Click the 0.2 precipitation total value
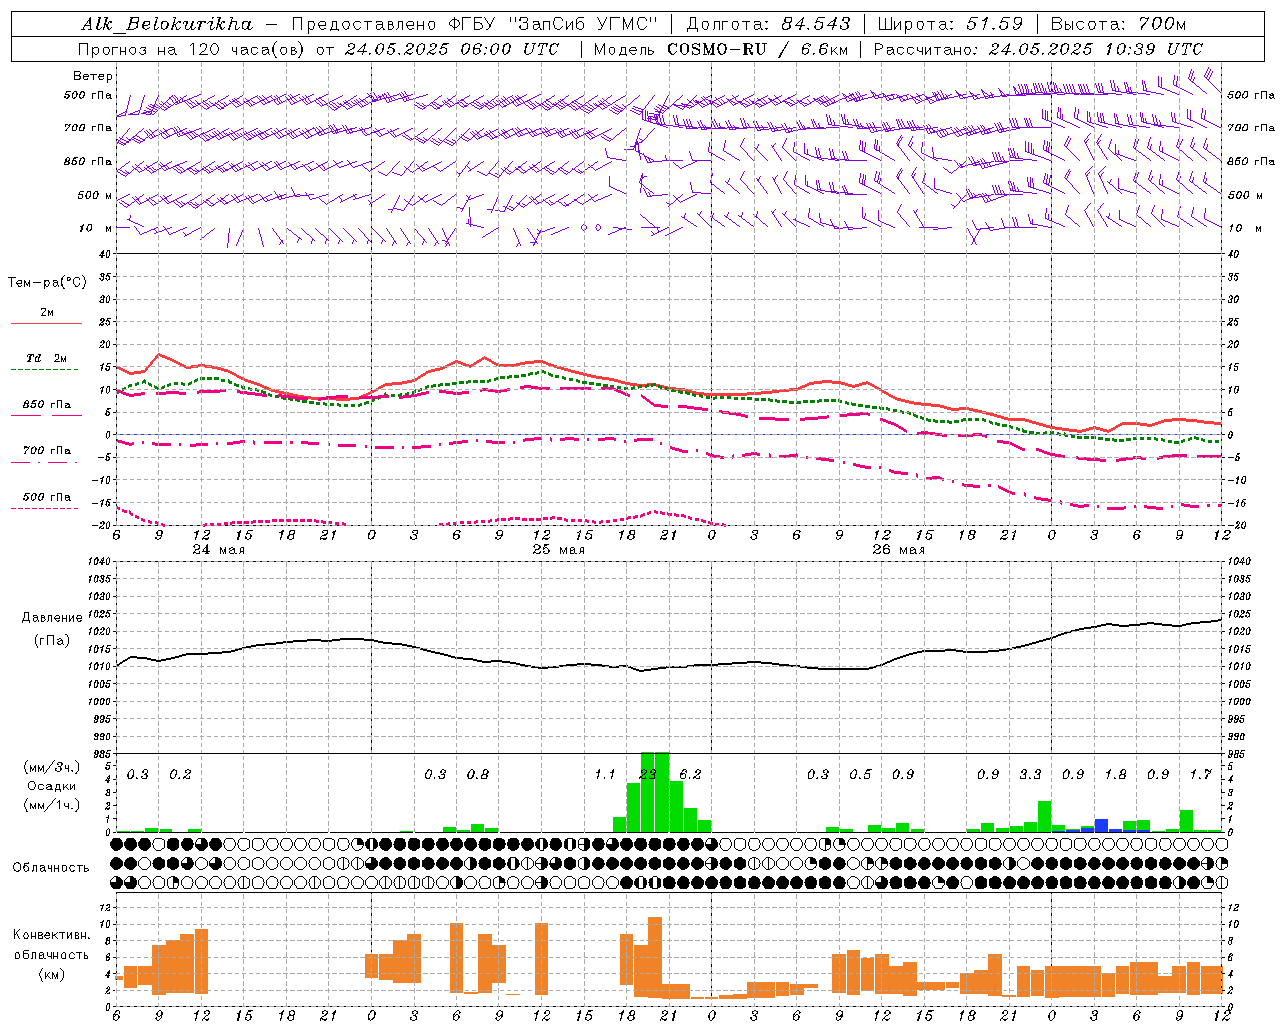Image resolution: width=1280 pixels, height=1024 pixels. click(x=180, y=775)
